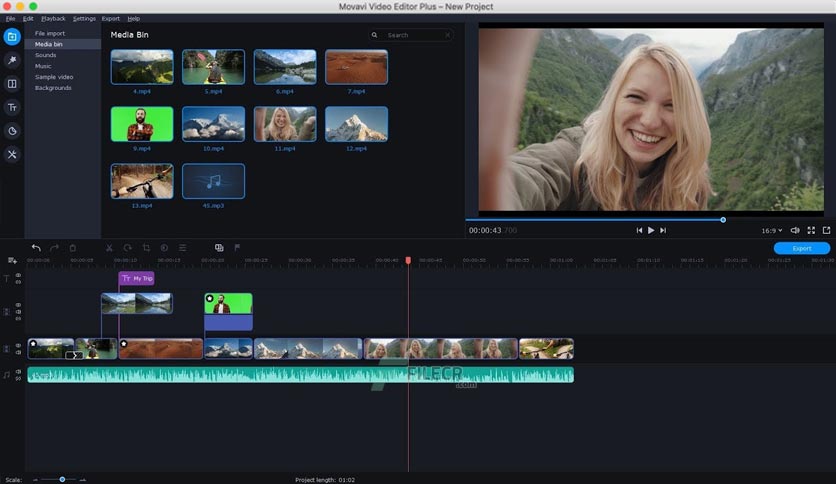Open the Stickers clock-shaped panel icon
The height and width of the screenshot is (484, 836).
click(x=12, y=131)
